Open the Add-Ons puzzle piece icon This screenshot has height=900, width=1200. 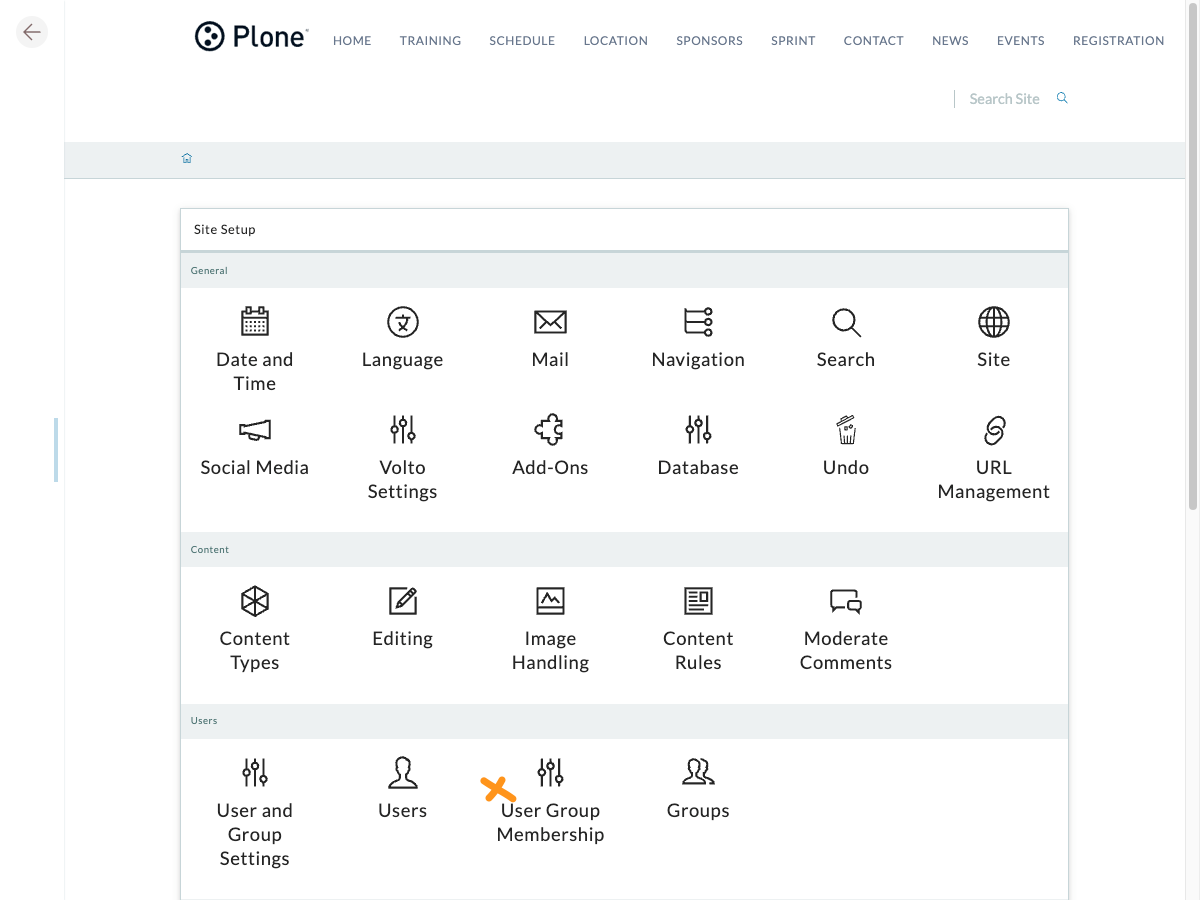549,430
